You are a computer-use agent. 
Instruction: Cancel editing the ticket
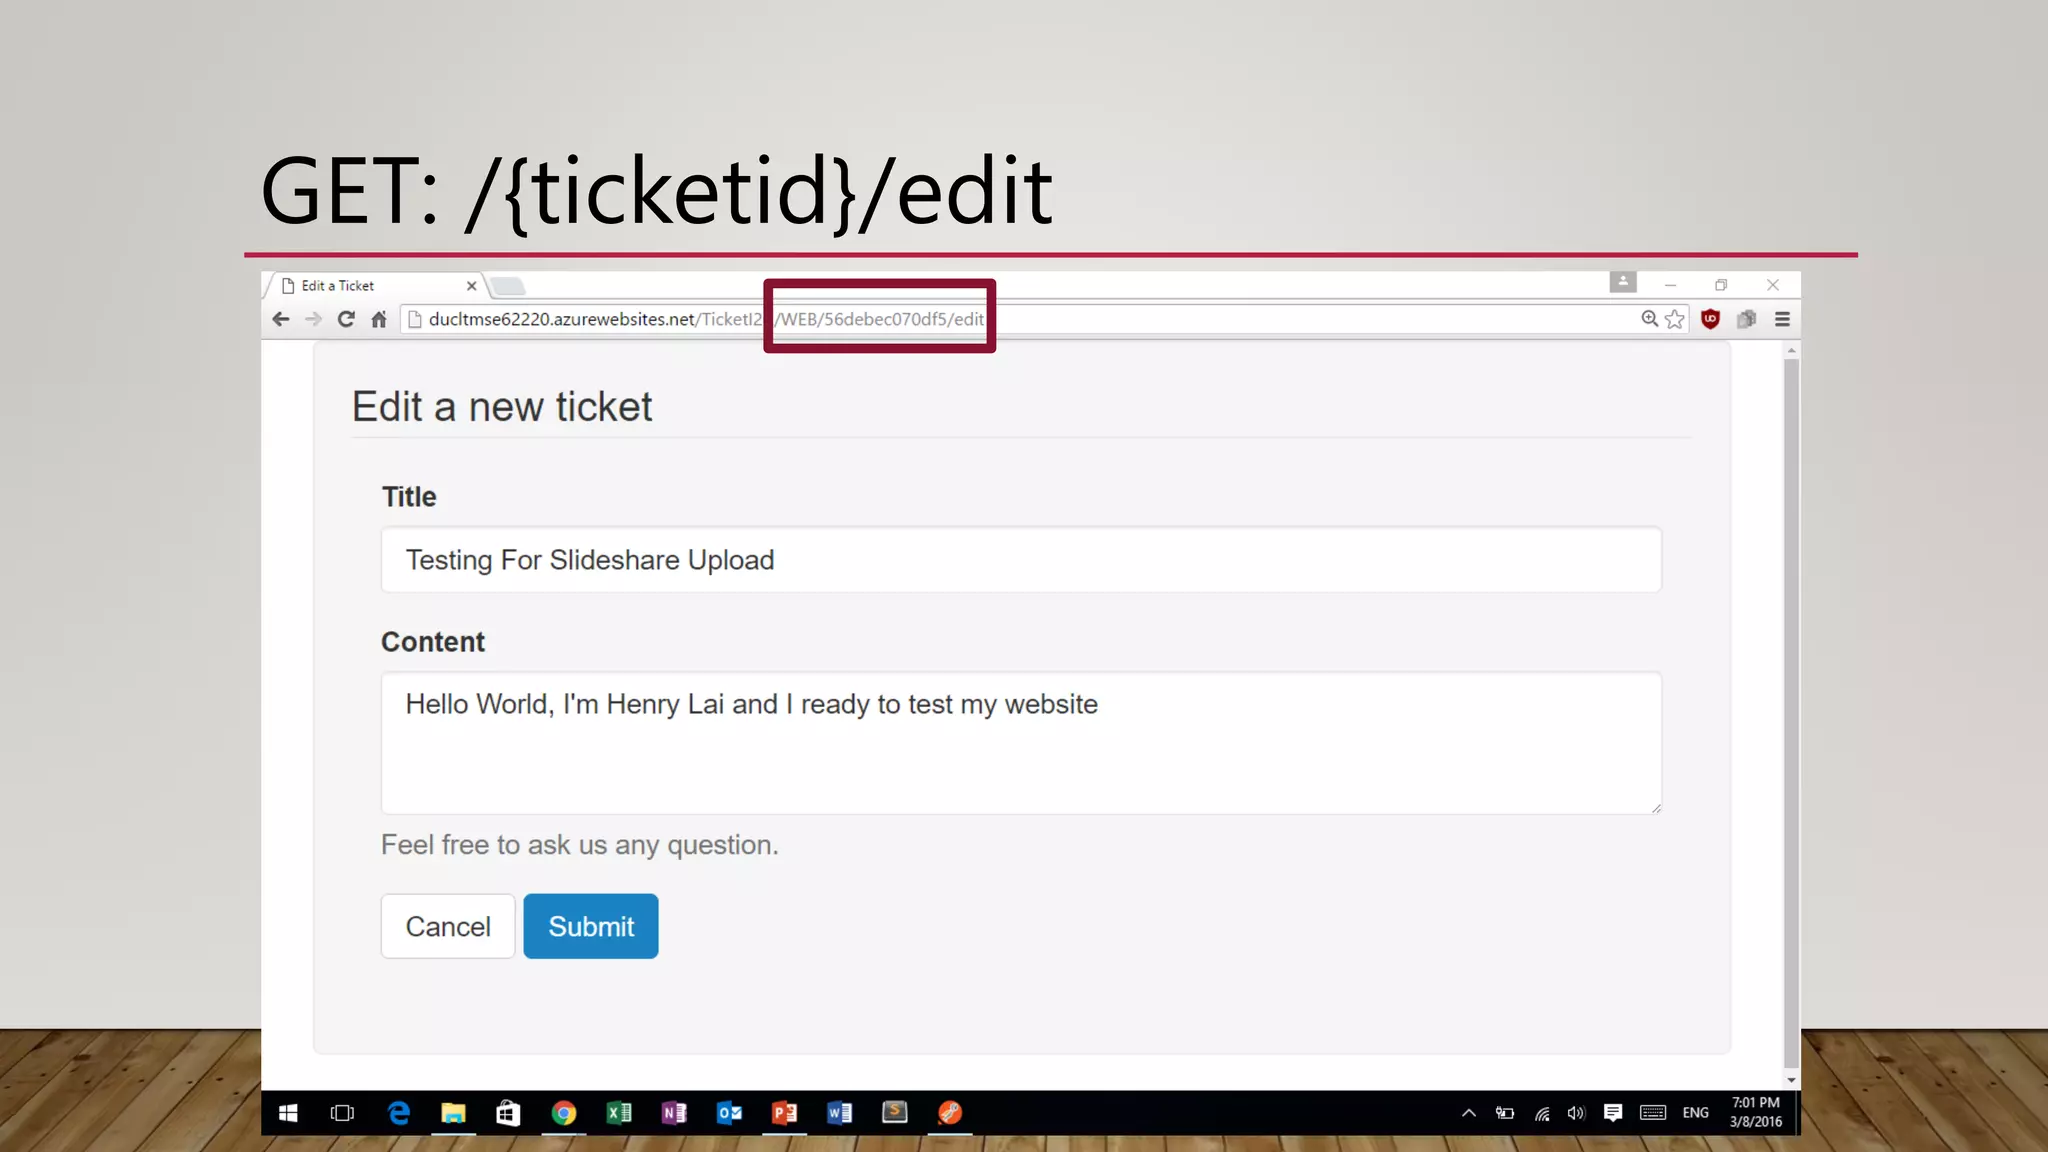tap(448, 926)
